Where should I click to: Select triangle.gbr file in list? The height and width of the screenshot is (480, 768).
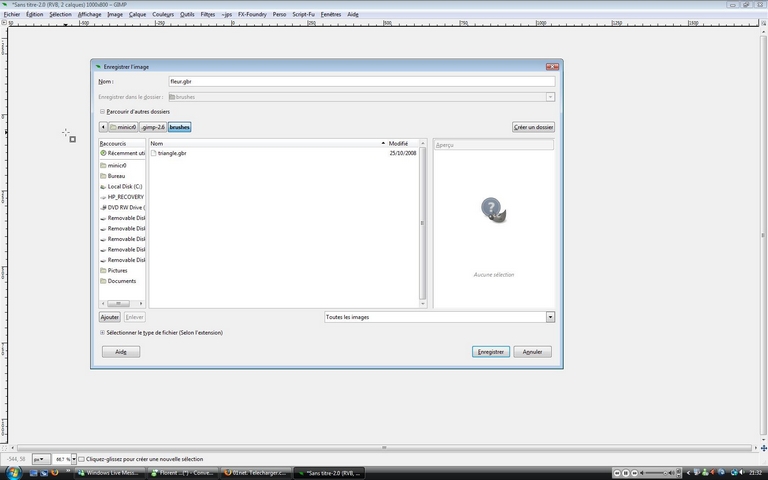[172, 153]
